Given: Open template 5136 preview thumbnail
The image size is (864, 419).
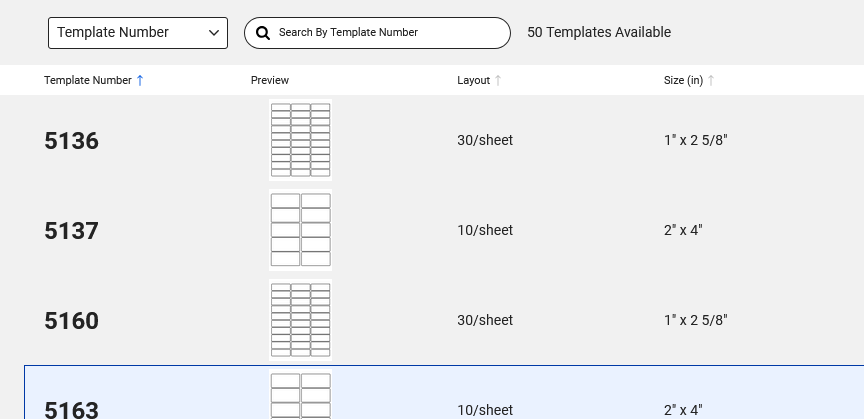Looking at the screenshot, I should [300, 140].
